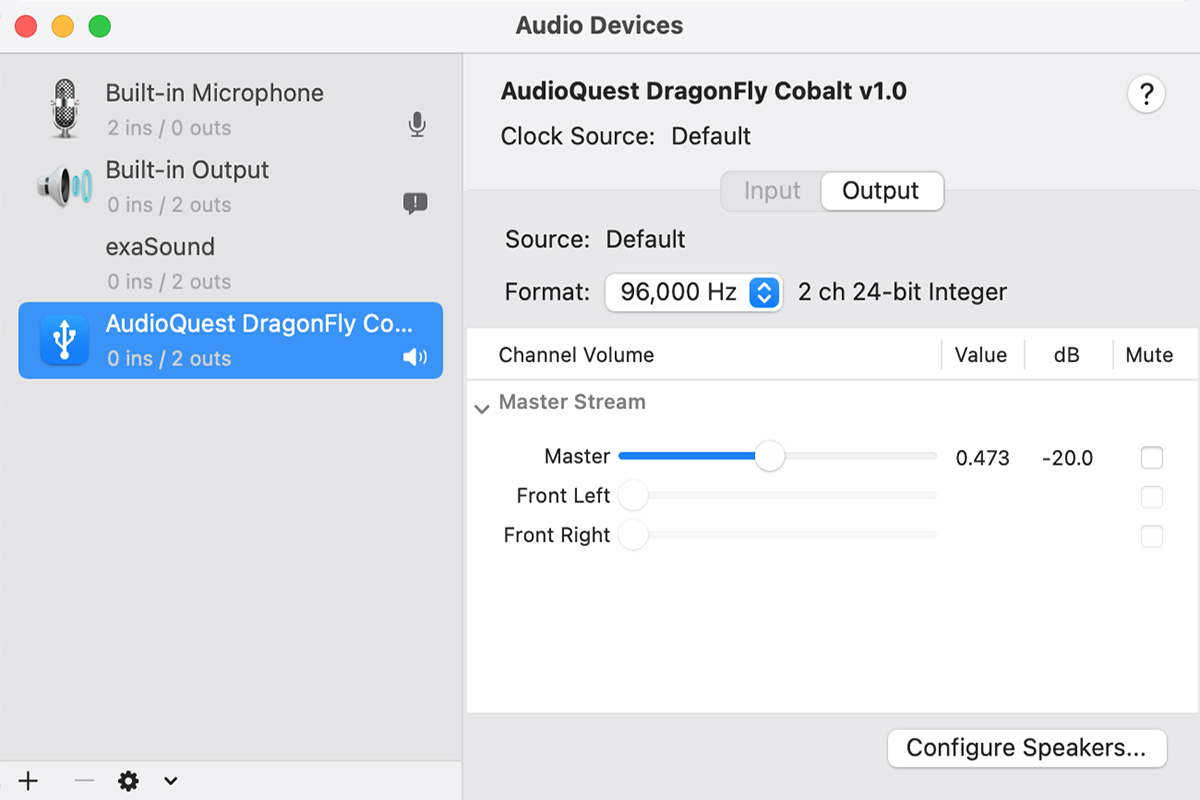Collapse the Master Stream section
This screenshot has height=800, width=1200.
coord(482,408)
